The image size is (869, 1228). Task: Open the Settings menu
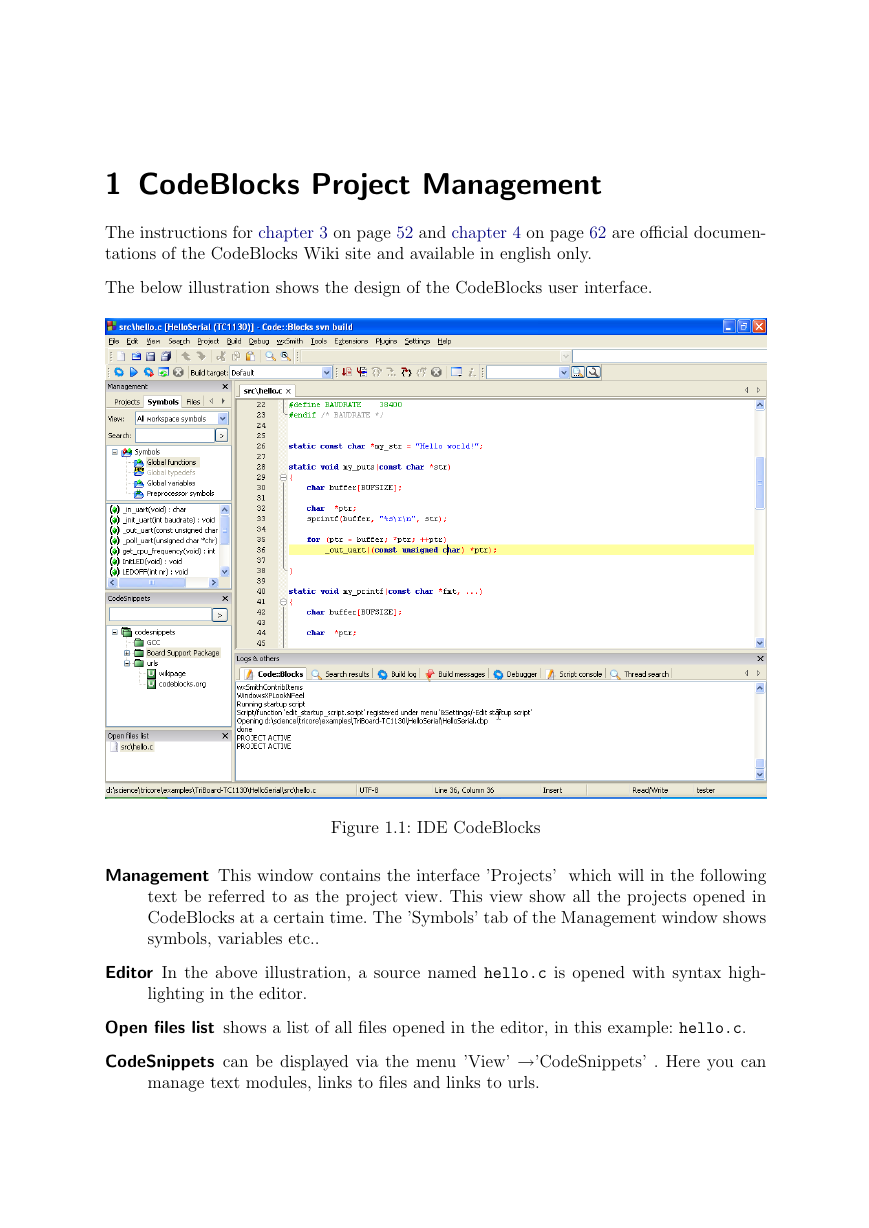pyautogui.click(x=417, y=341)
